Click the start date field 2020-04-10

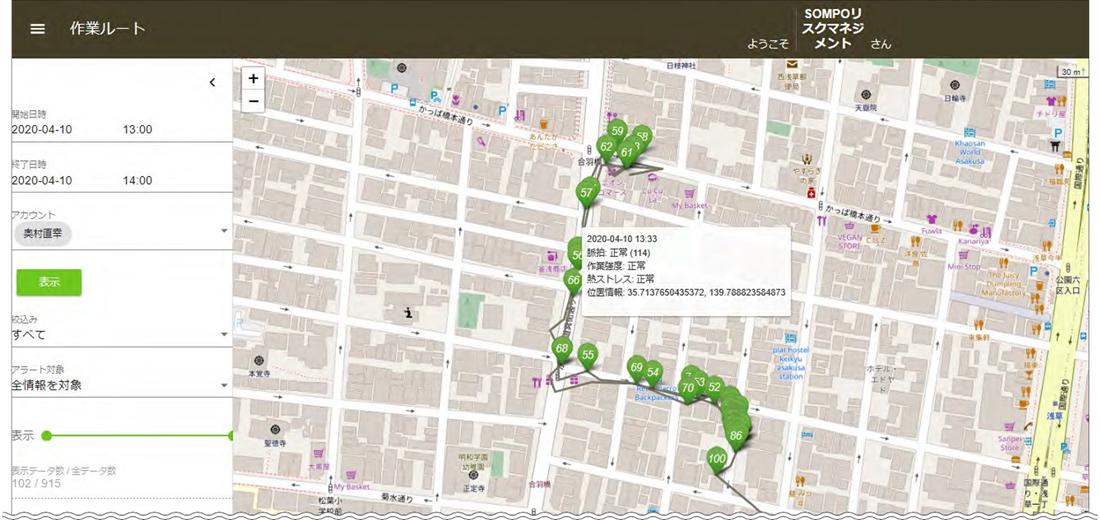click(x=41, y=130)
